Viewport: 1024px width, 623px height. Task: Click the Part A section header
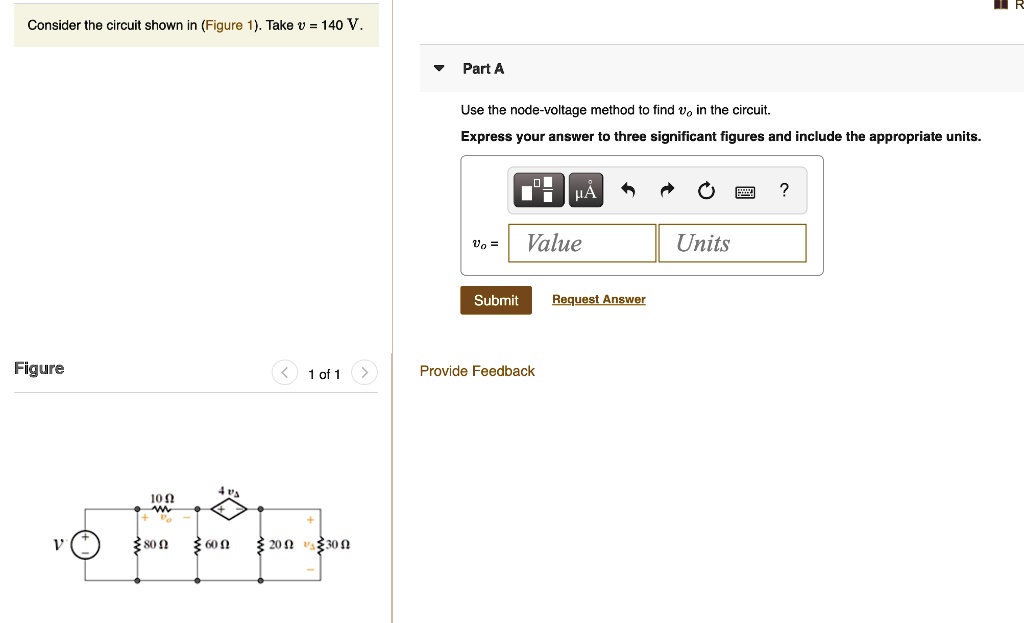point(482,68)
